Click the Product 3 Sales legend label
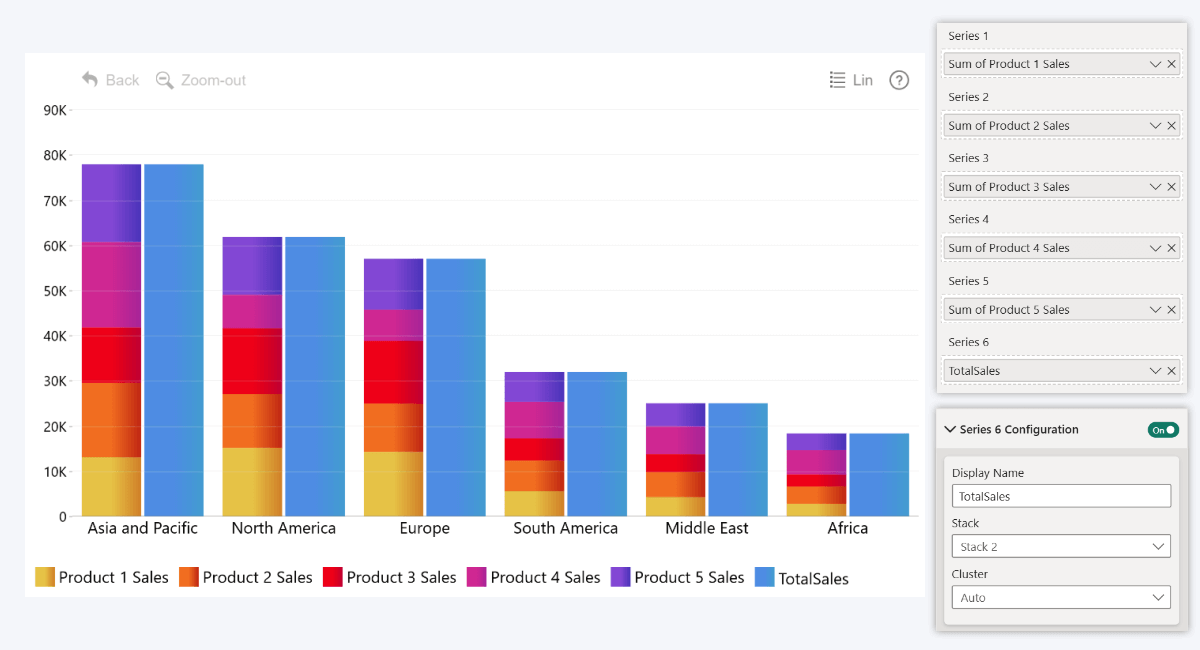 [x=401, y=577]
